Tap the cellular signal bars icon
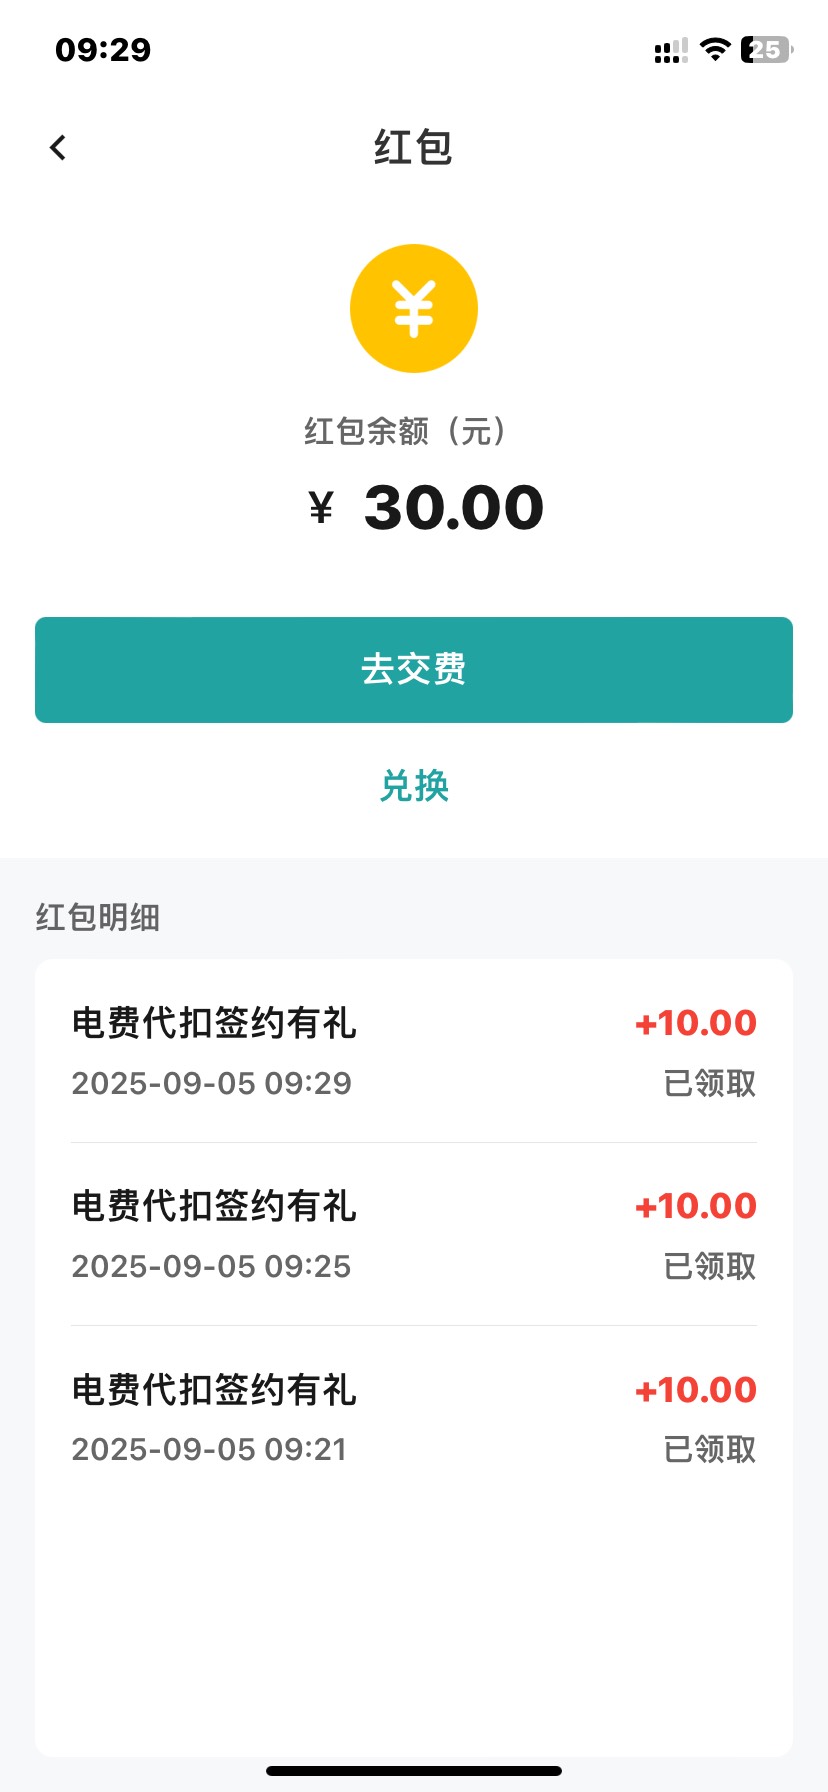Screen dimensions: 828x1792 pos(671,50)
